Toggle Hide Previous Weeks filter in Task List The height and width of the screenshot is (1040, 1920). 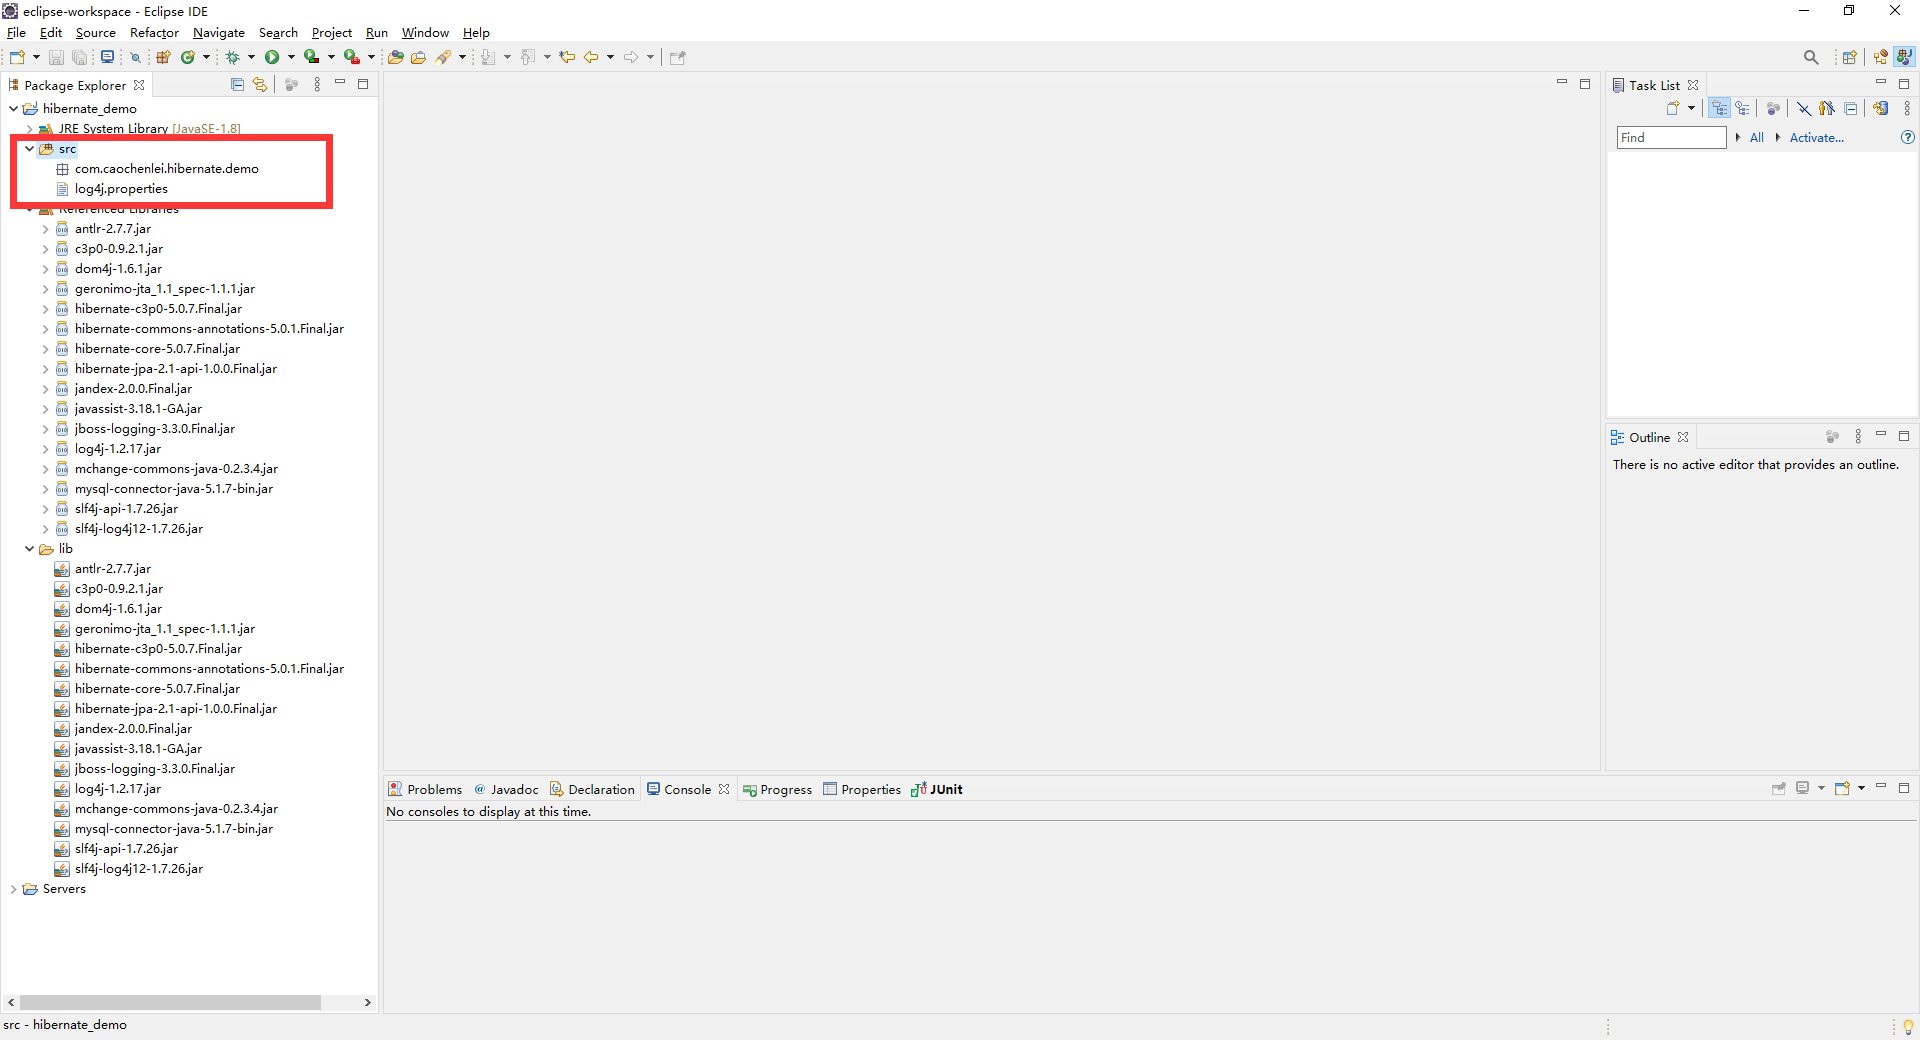point(1803,108)
